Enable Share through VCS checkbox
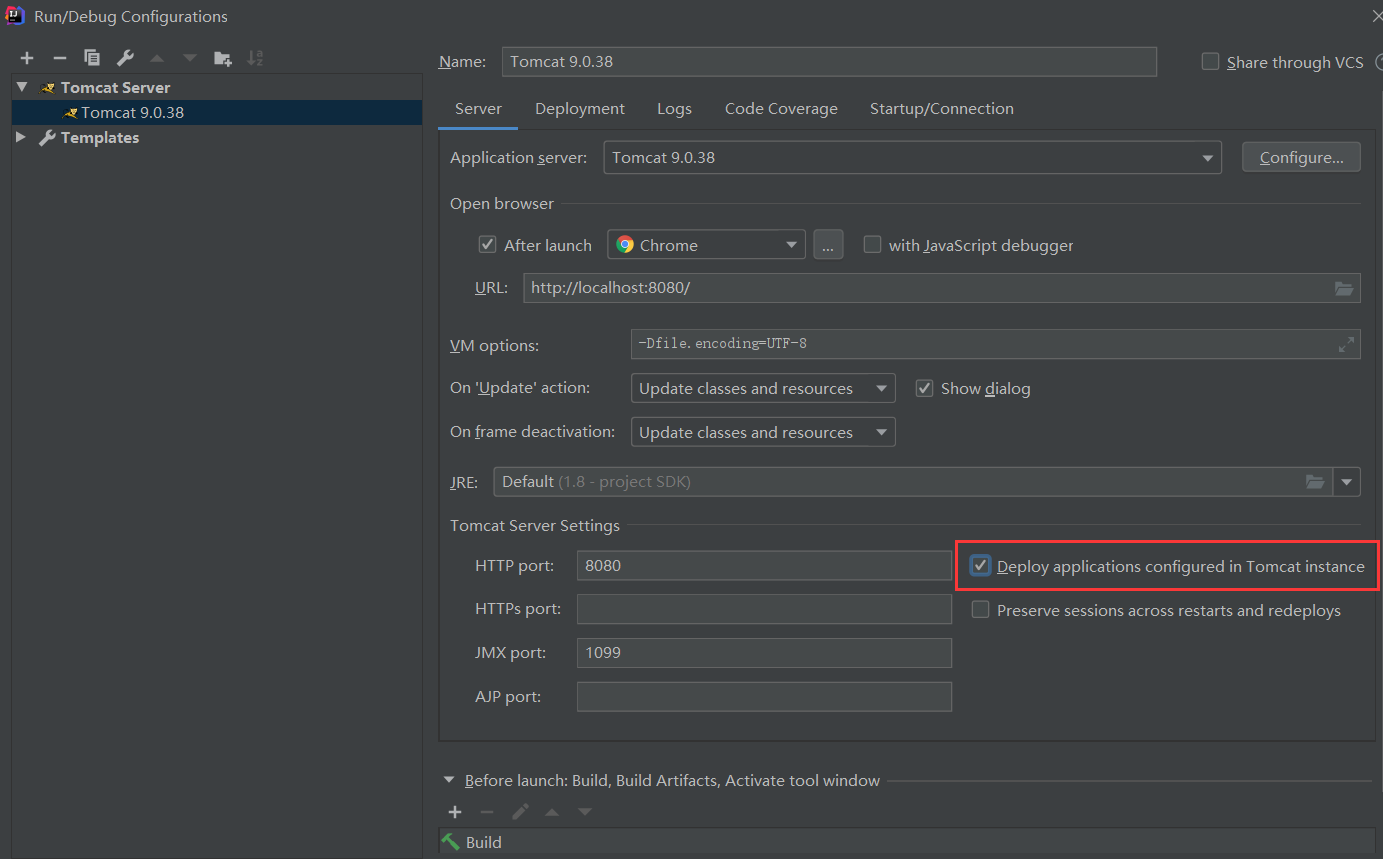Screen dimensions: 1383x859 [x=1210, y=62]
